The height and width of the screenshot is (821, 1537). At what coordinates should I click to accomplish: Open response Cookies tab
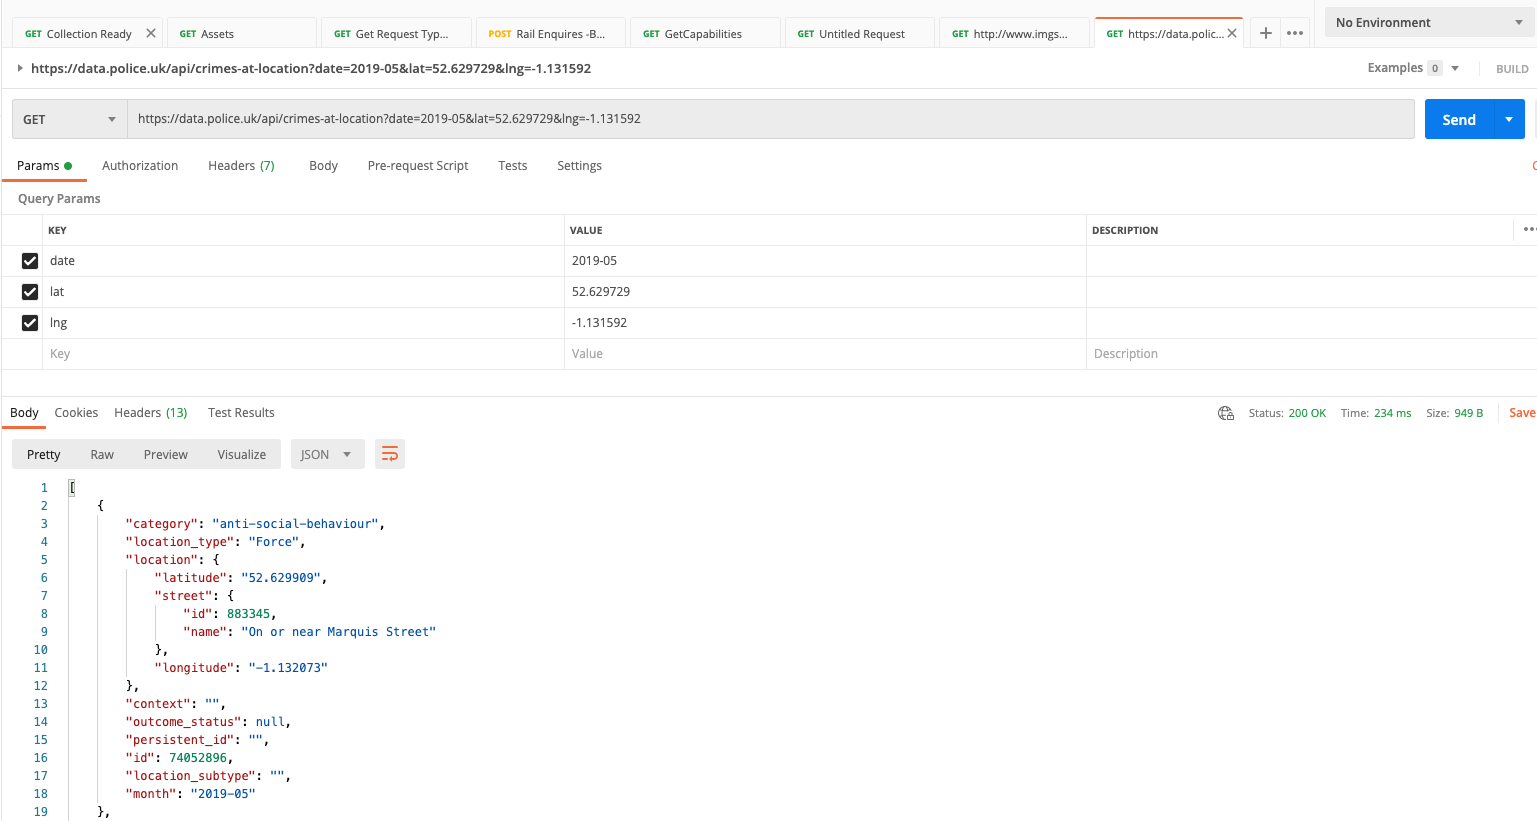[76, 413]
